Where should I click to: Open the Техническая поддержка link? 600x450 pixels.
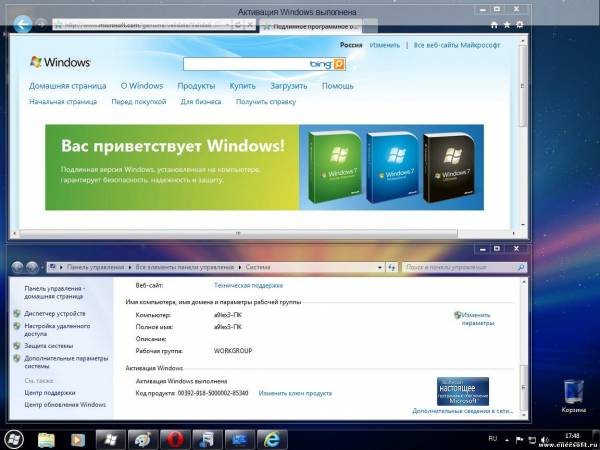click(248, 285)
